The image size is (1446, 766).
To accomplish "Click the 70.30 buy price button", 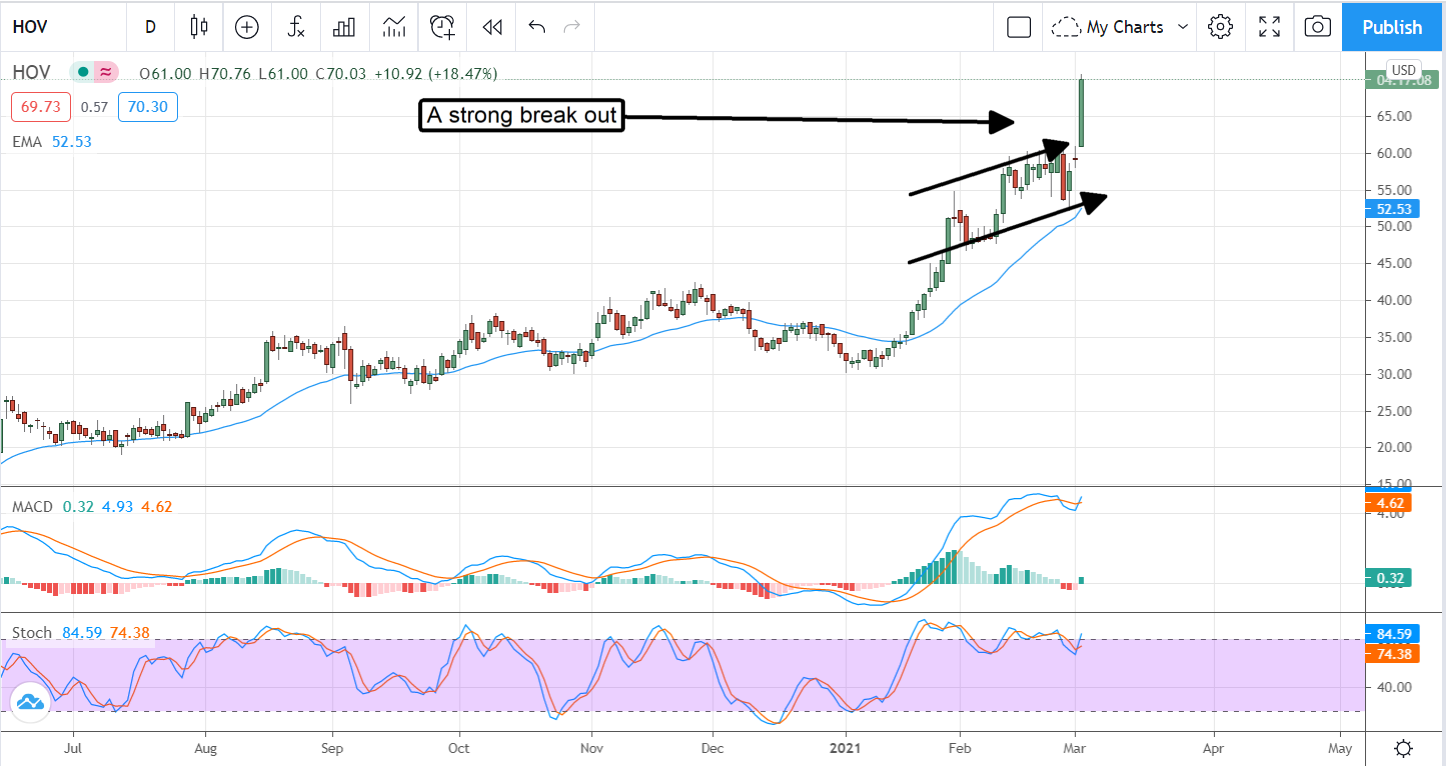I will 147,106.
